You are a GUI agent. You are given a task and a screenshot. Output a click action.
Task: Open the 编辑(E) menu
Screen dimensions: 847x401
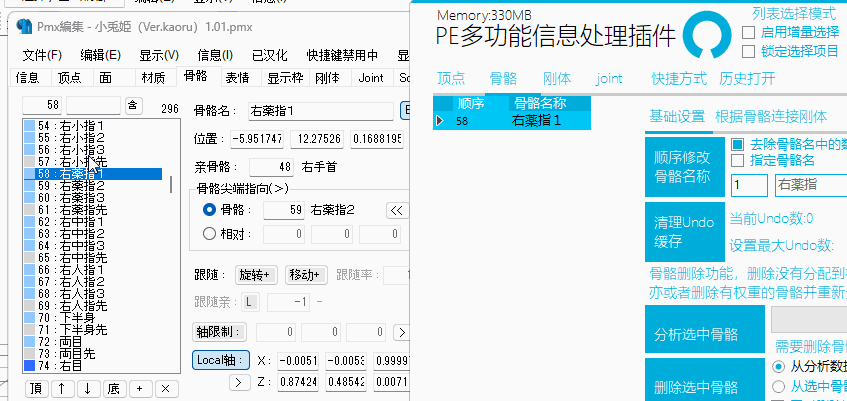[x=100, y=55]
